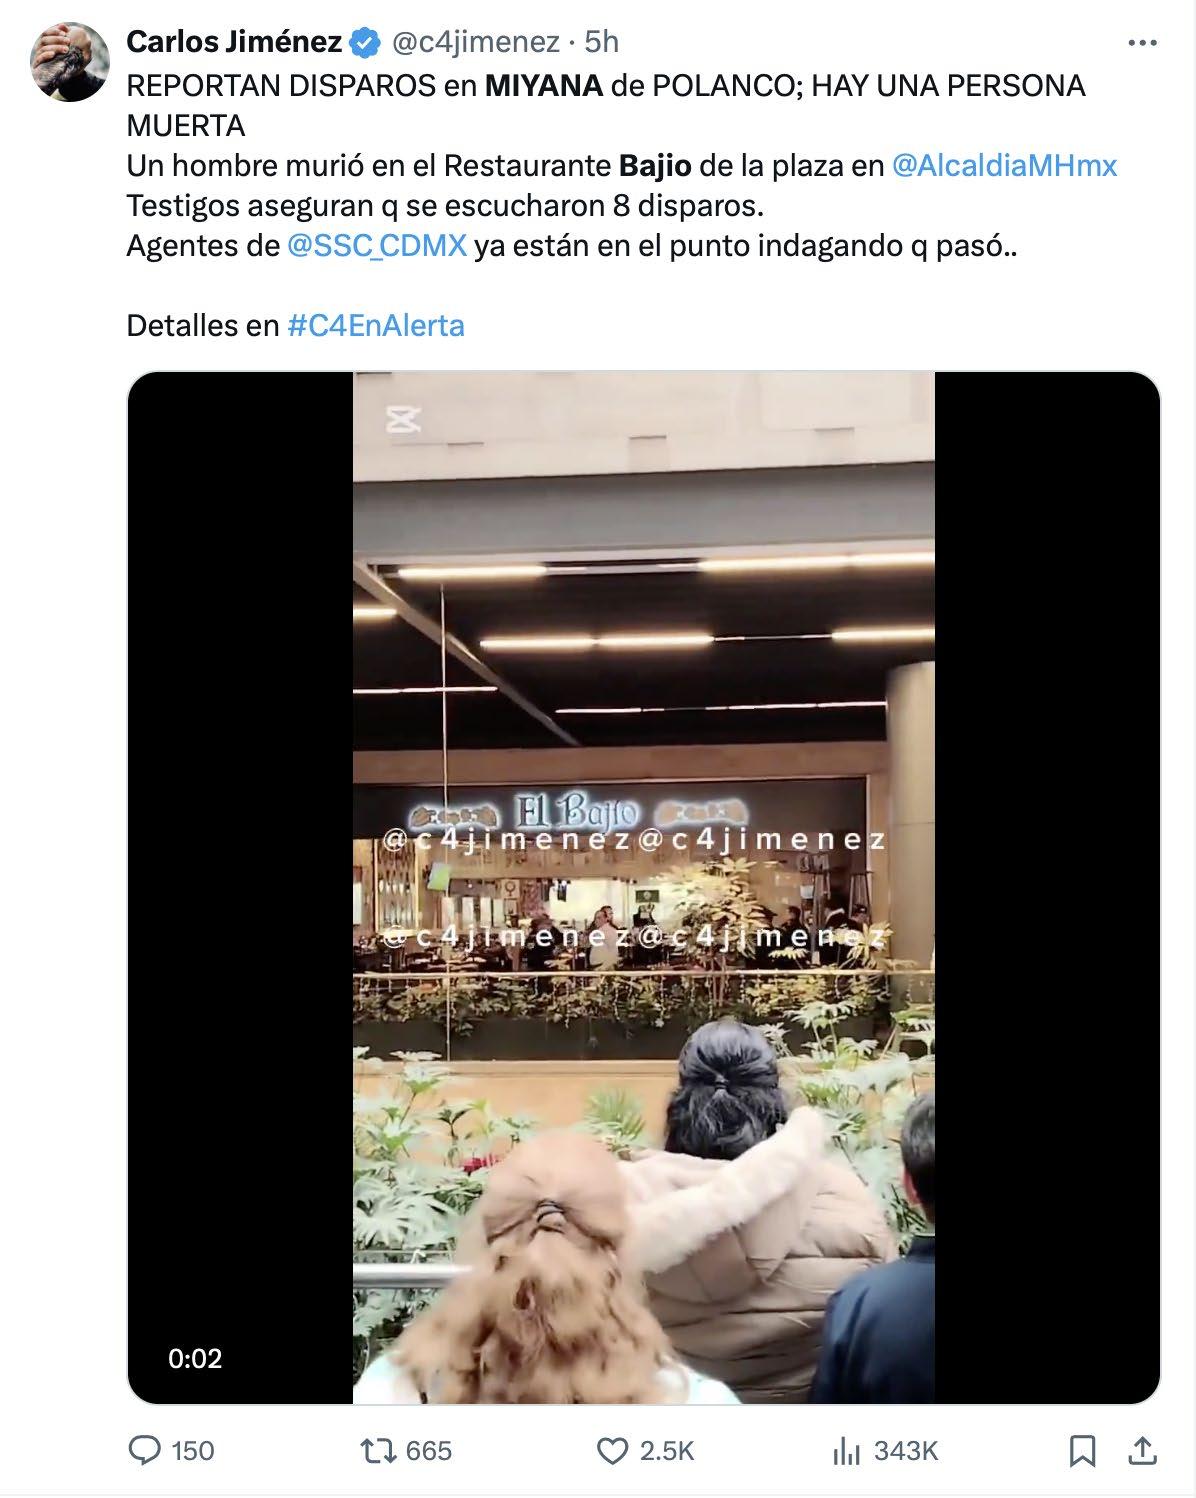Click the @c4jimenez handle
1196x1498 pixels.
(475, 42)
